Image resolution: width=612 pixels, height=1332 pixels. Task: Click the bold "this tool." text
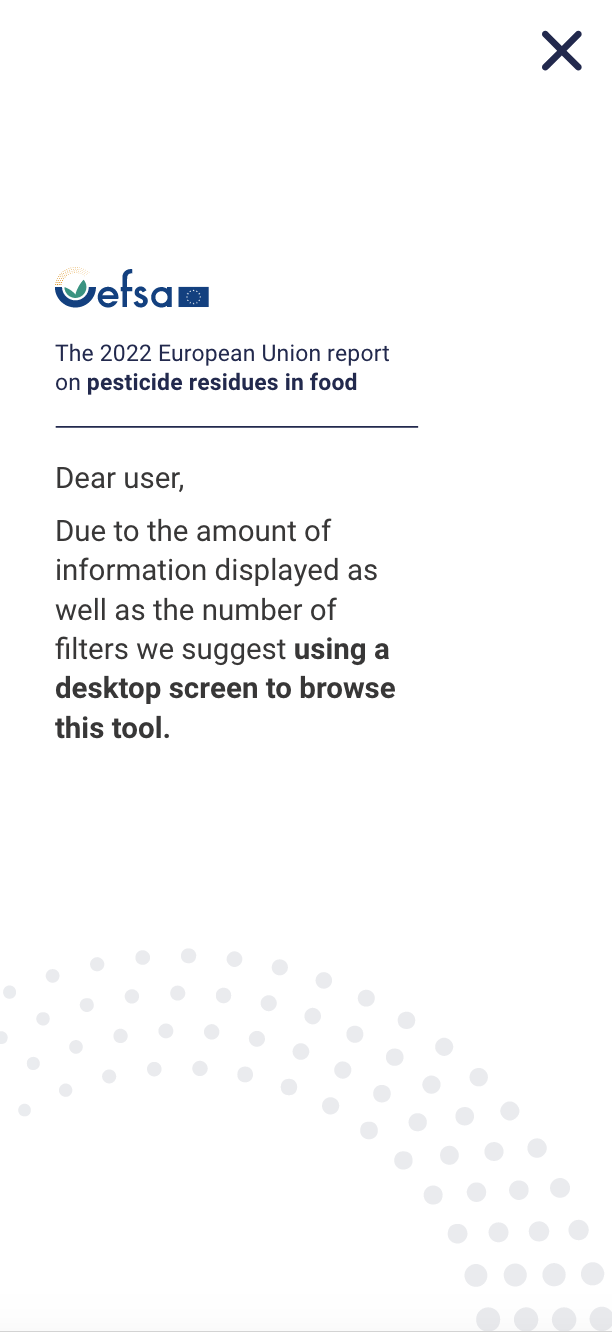113,729
